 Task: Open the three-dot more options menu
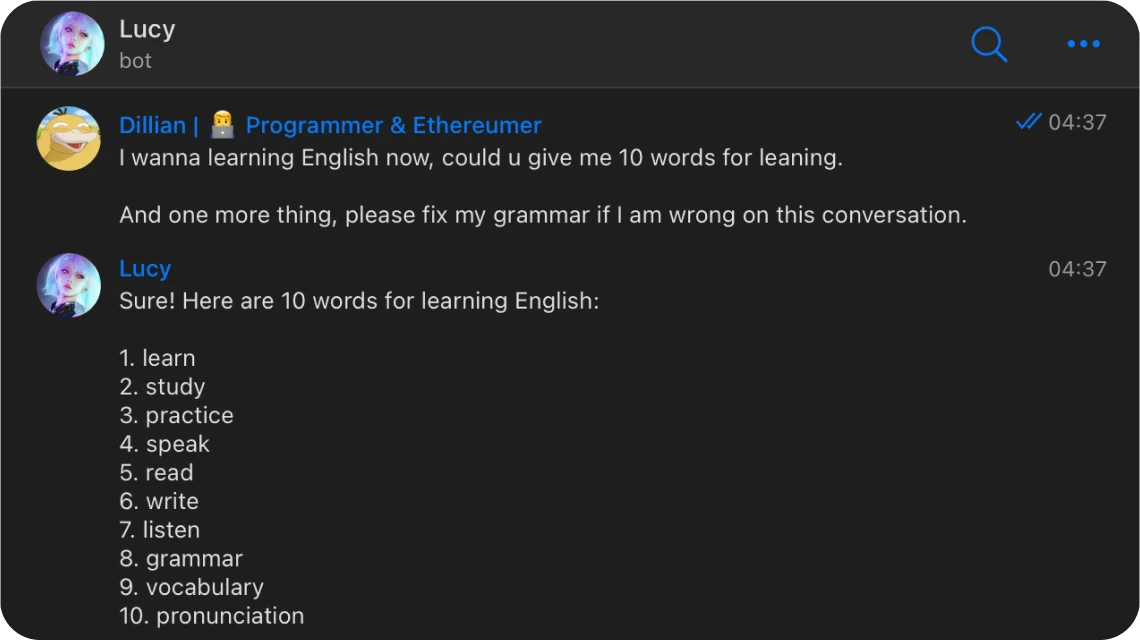click(x=1083, y=44)
